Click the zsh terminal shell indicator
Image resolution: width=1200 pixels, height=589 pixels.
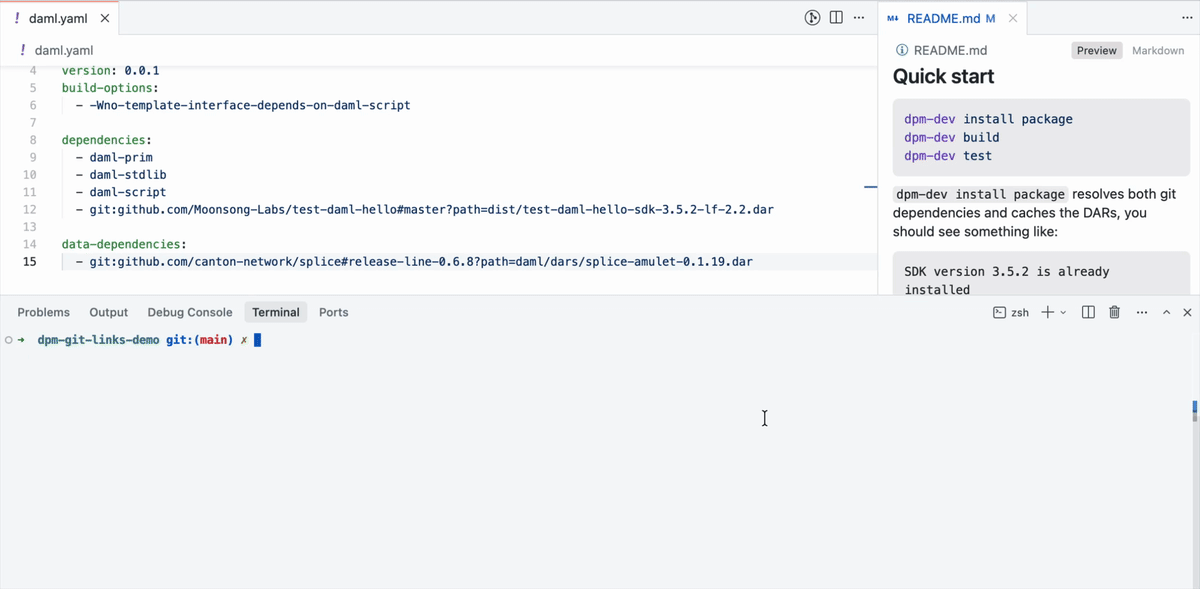point(1011,312)
